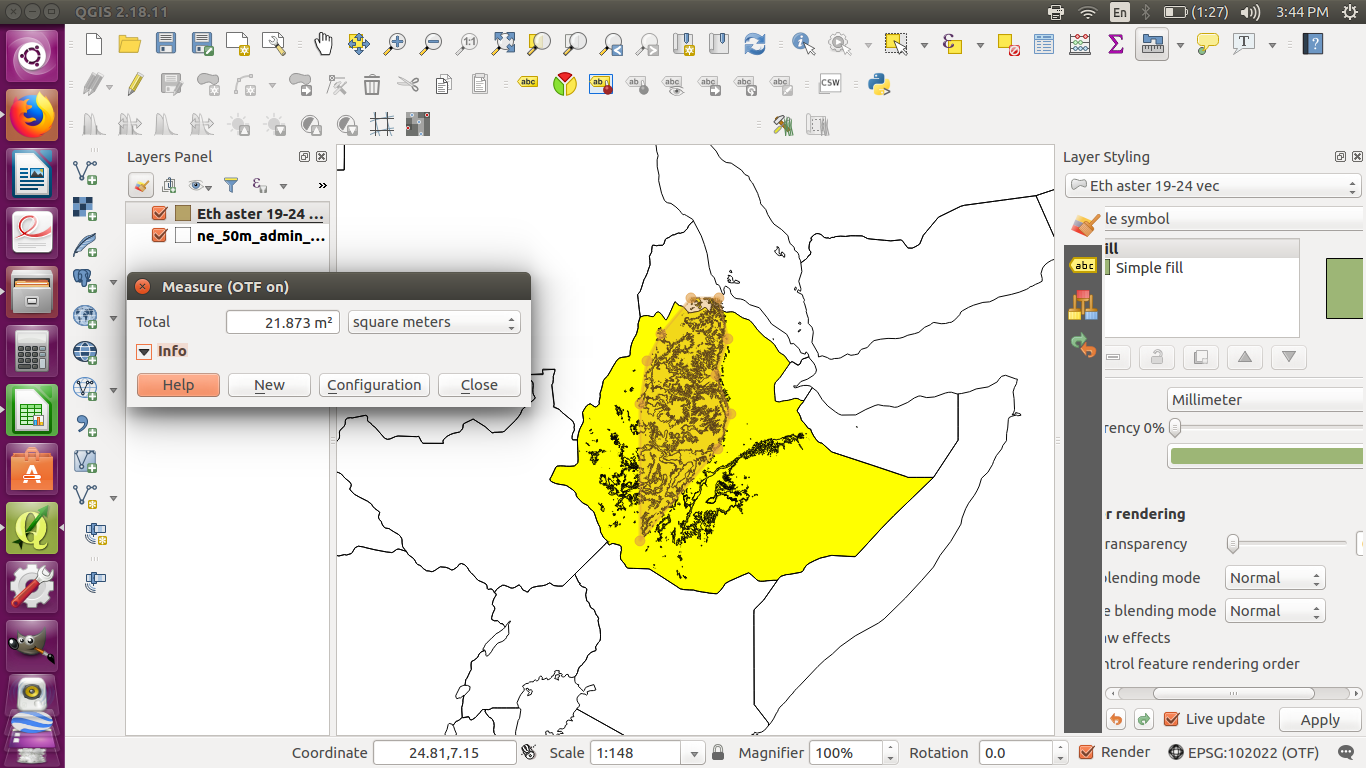This screenshot has width=1366, height=768.
Task: Click filter legend funnel icon in Layers Panel
Action: pos(231,185)
